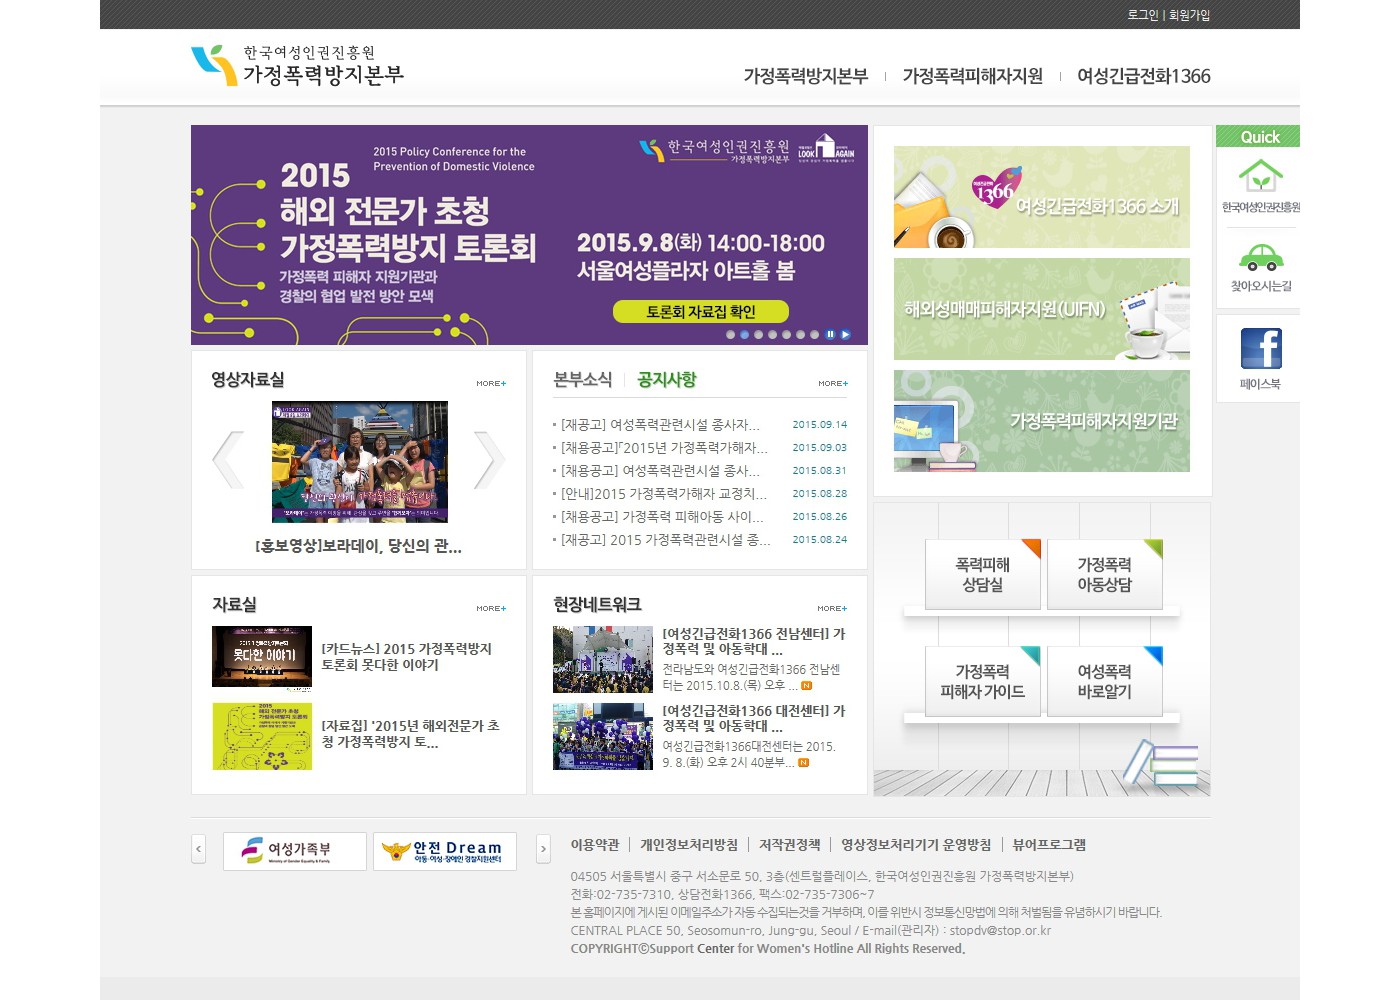Viewport: 1400px width, 1000px height.
Task: Switch to the 본부소식 tab
Action: click(582, 380)
